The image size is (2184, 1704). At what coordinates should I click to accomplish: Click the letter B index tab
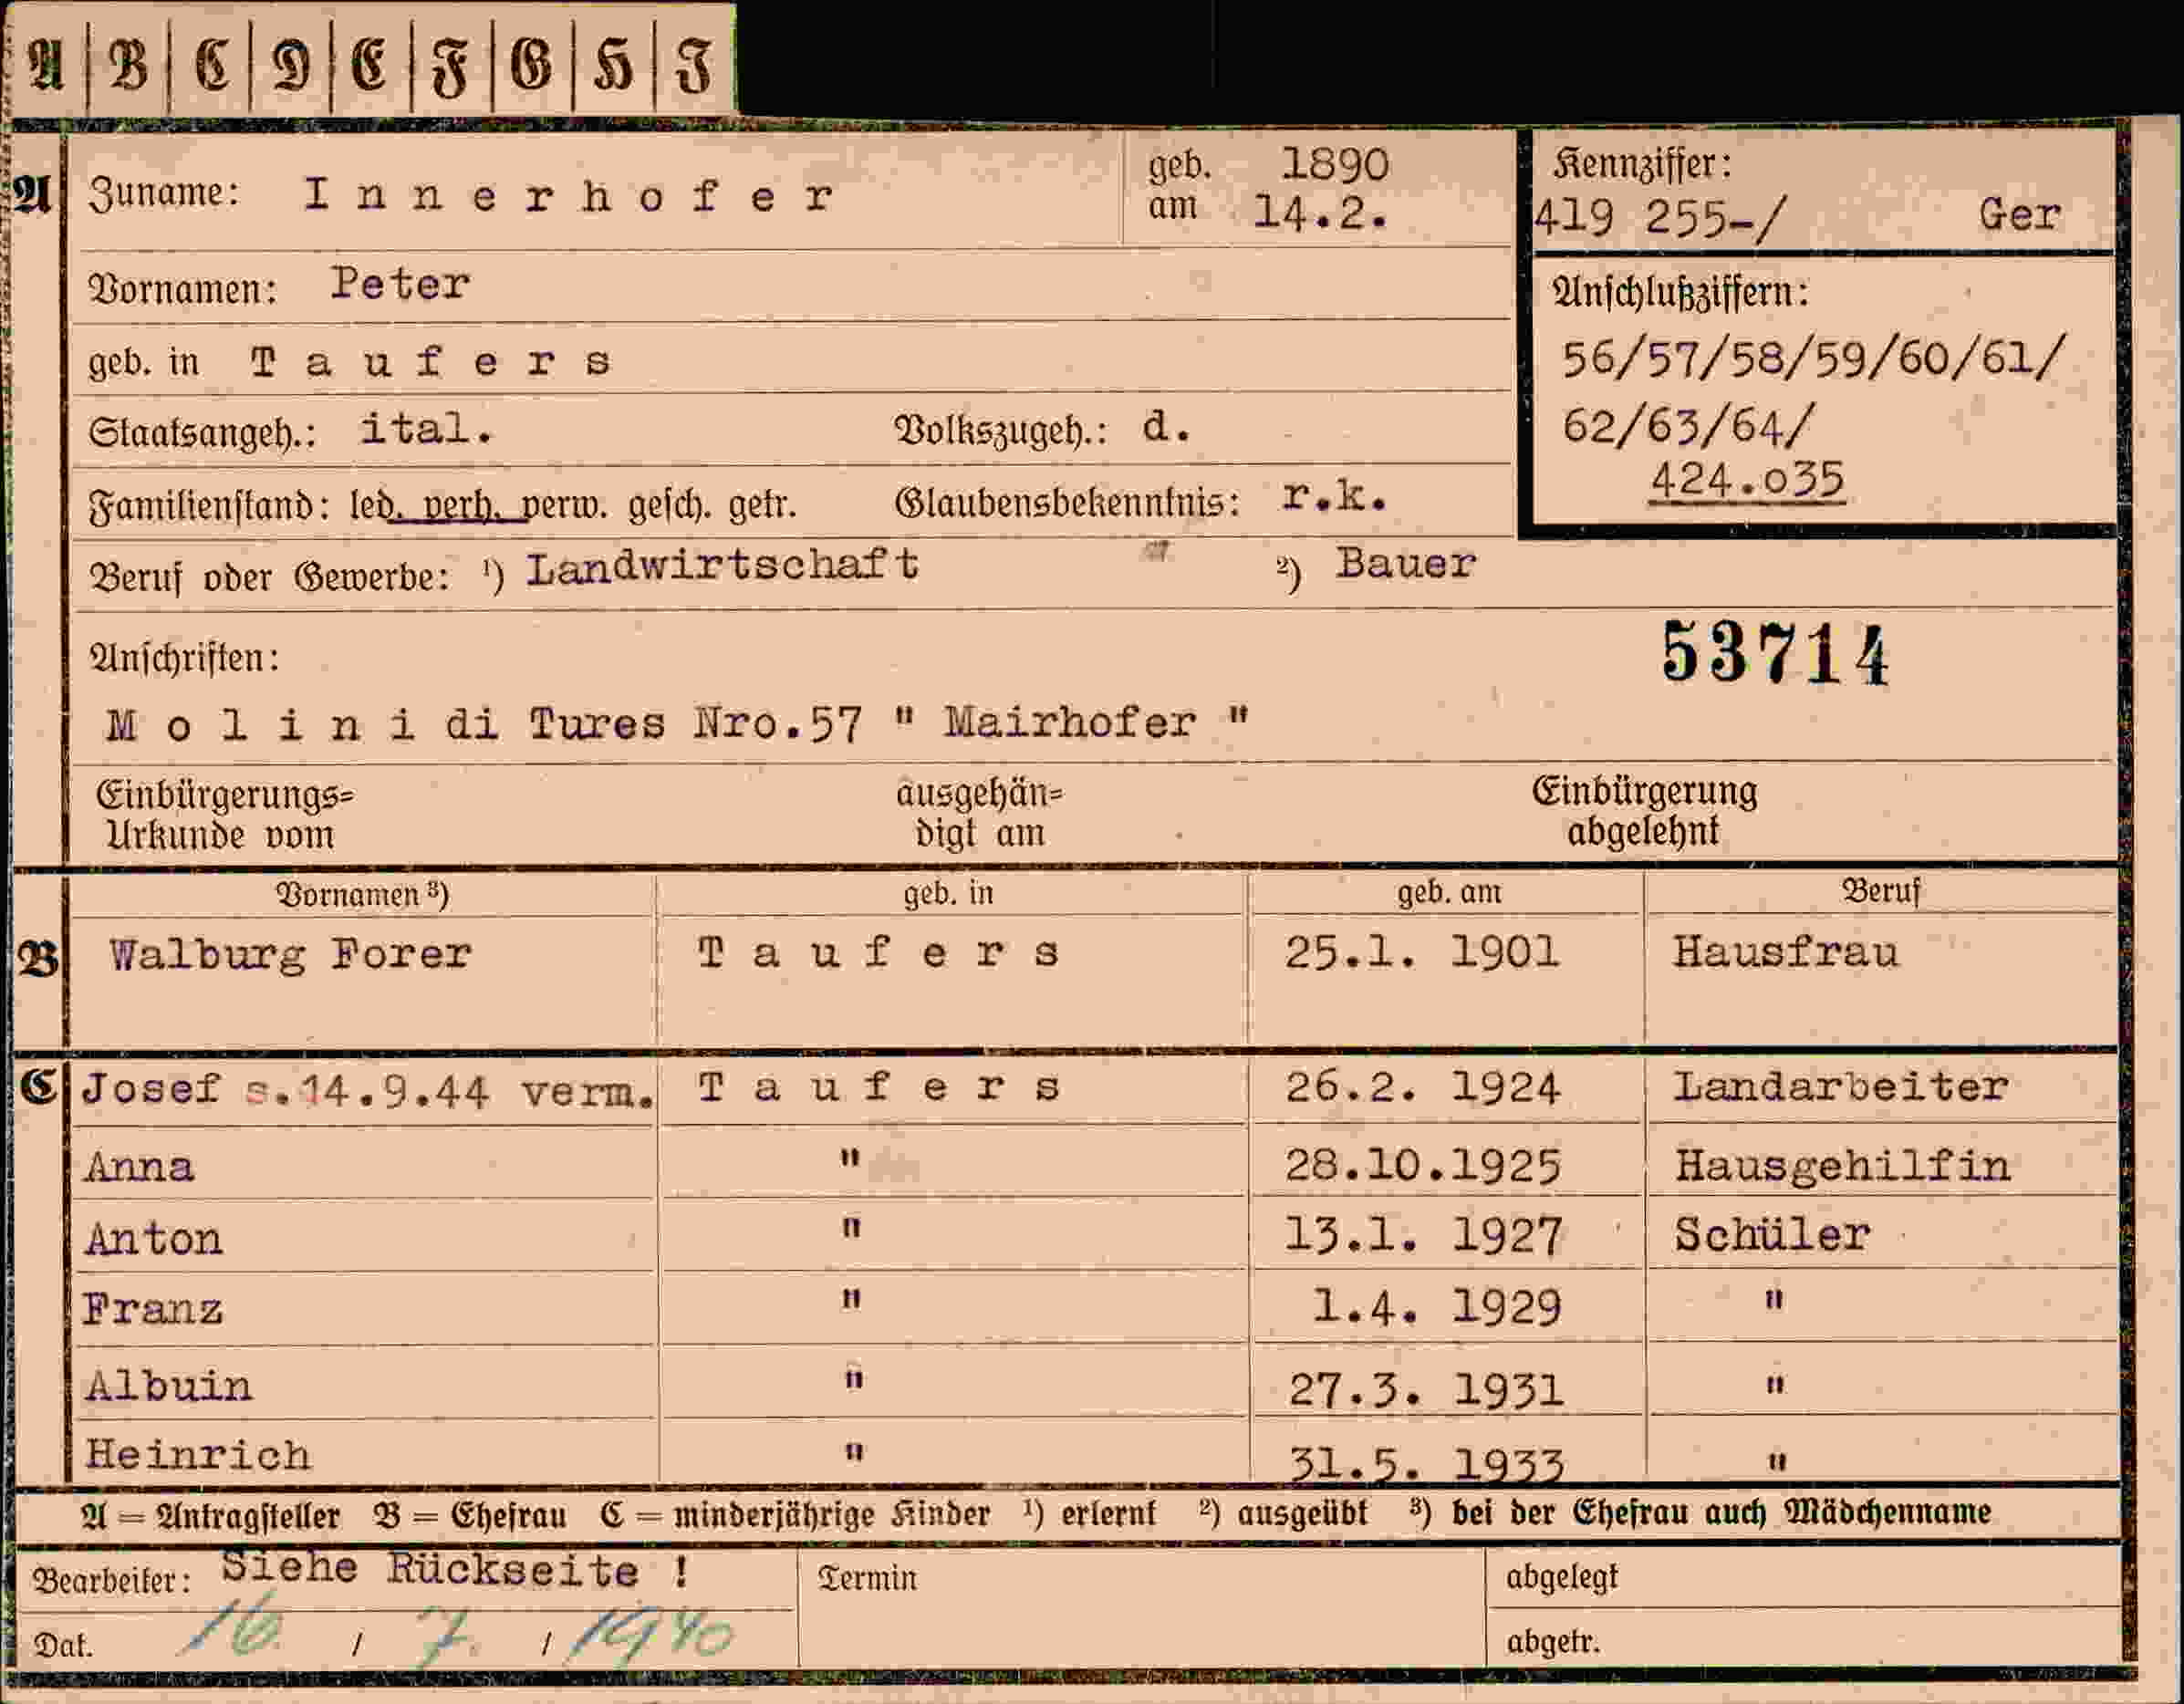tap(128, 66)
